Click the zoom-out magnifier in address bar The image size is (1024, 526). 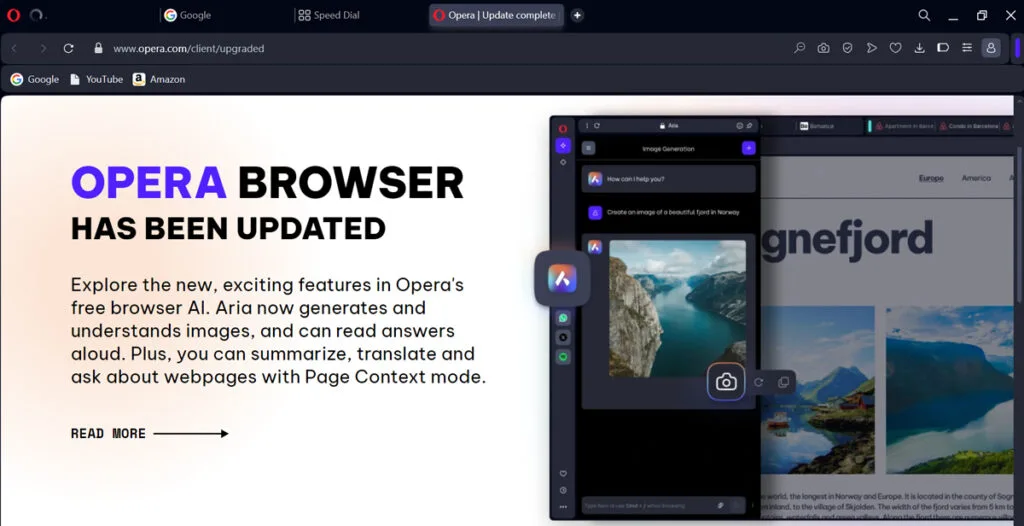799,48
